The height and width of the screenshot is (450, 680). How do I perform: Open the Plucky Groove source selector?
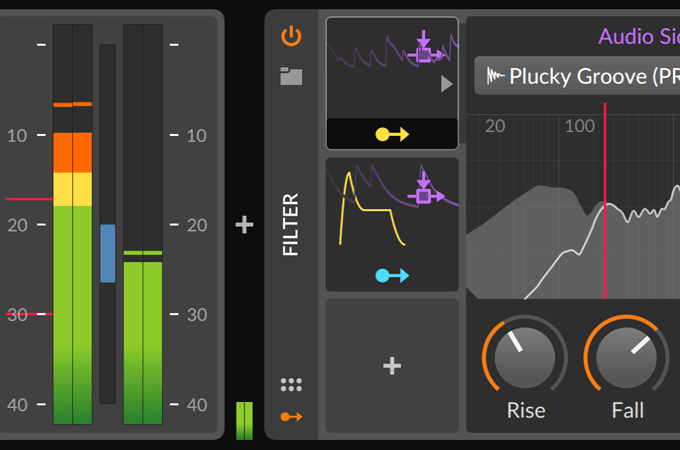[577, 76]
